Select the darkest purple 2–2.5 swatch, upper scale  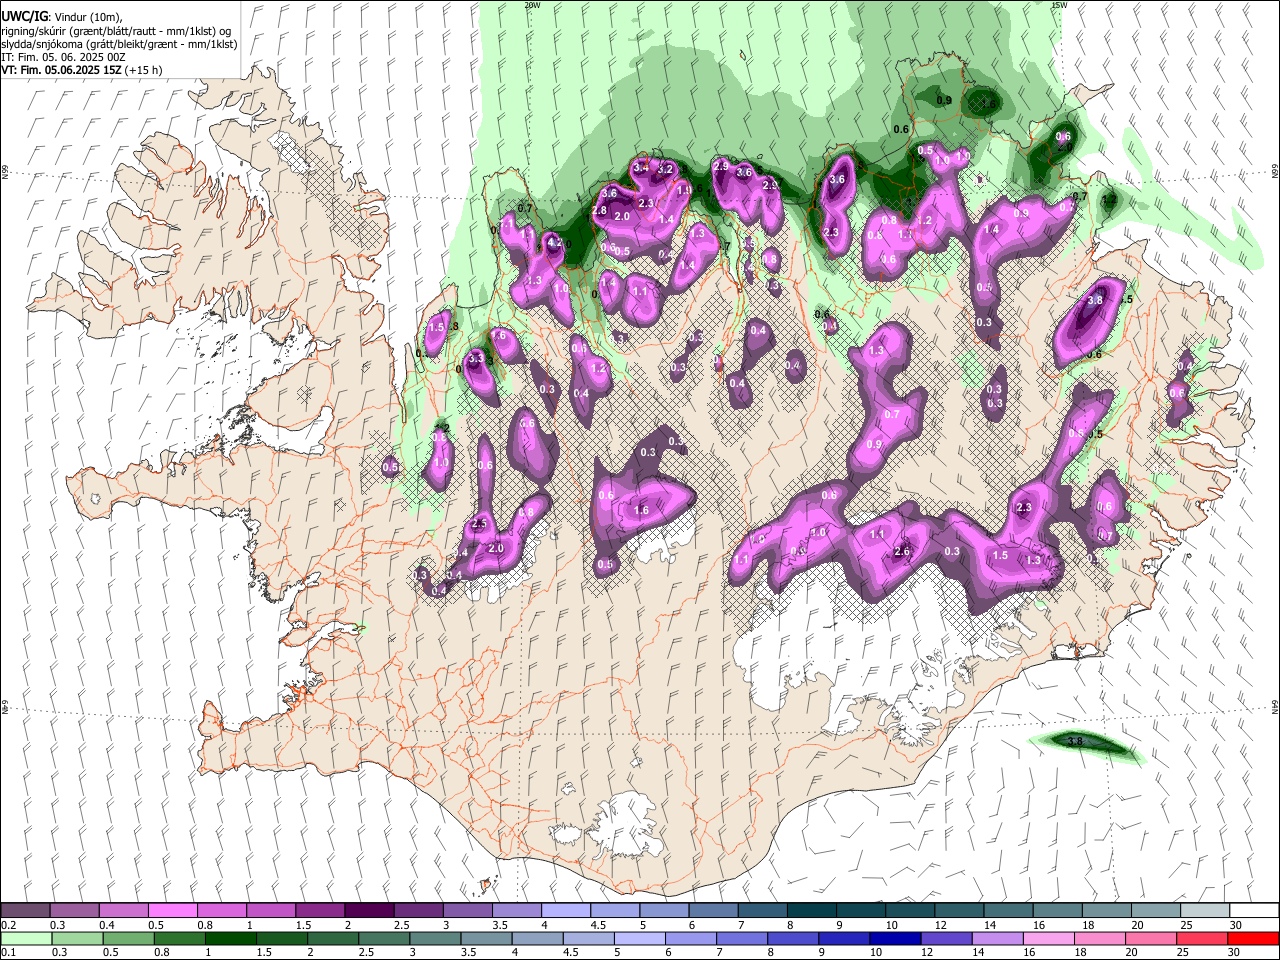point(369,911)
